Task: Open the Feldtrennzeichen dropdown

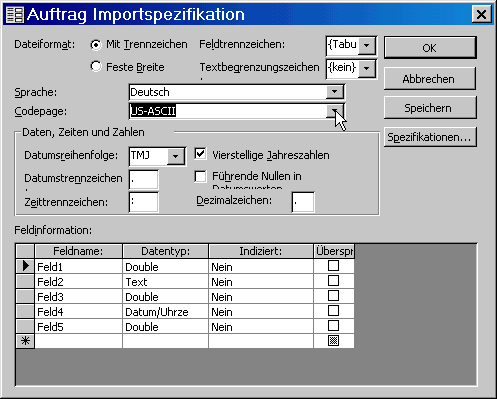Action: click(367, 45)
